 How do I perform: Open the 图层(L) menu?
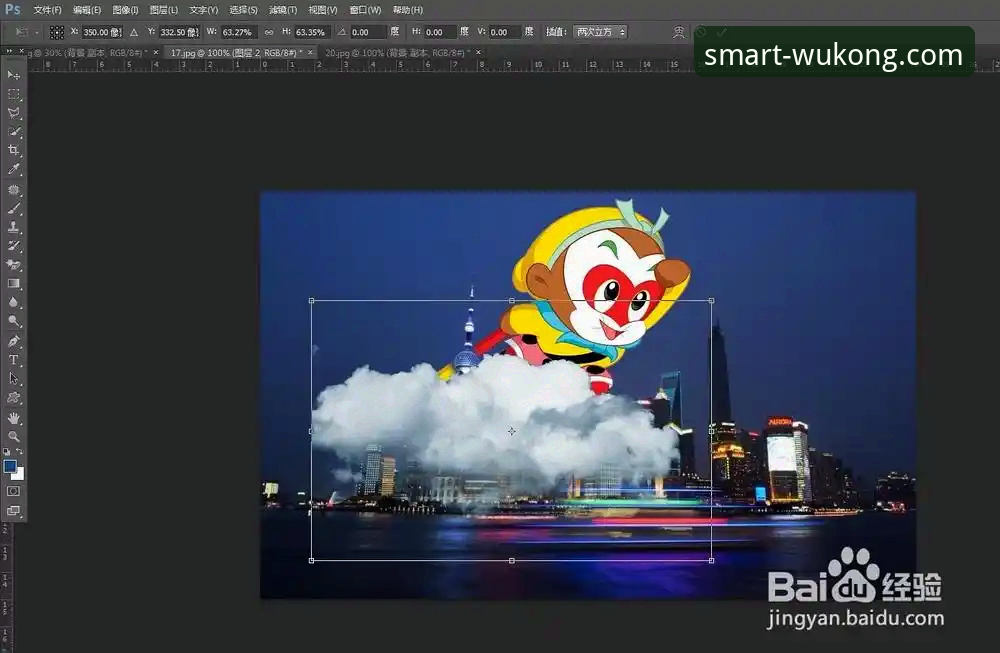pos(163,10)
